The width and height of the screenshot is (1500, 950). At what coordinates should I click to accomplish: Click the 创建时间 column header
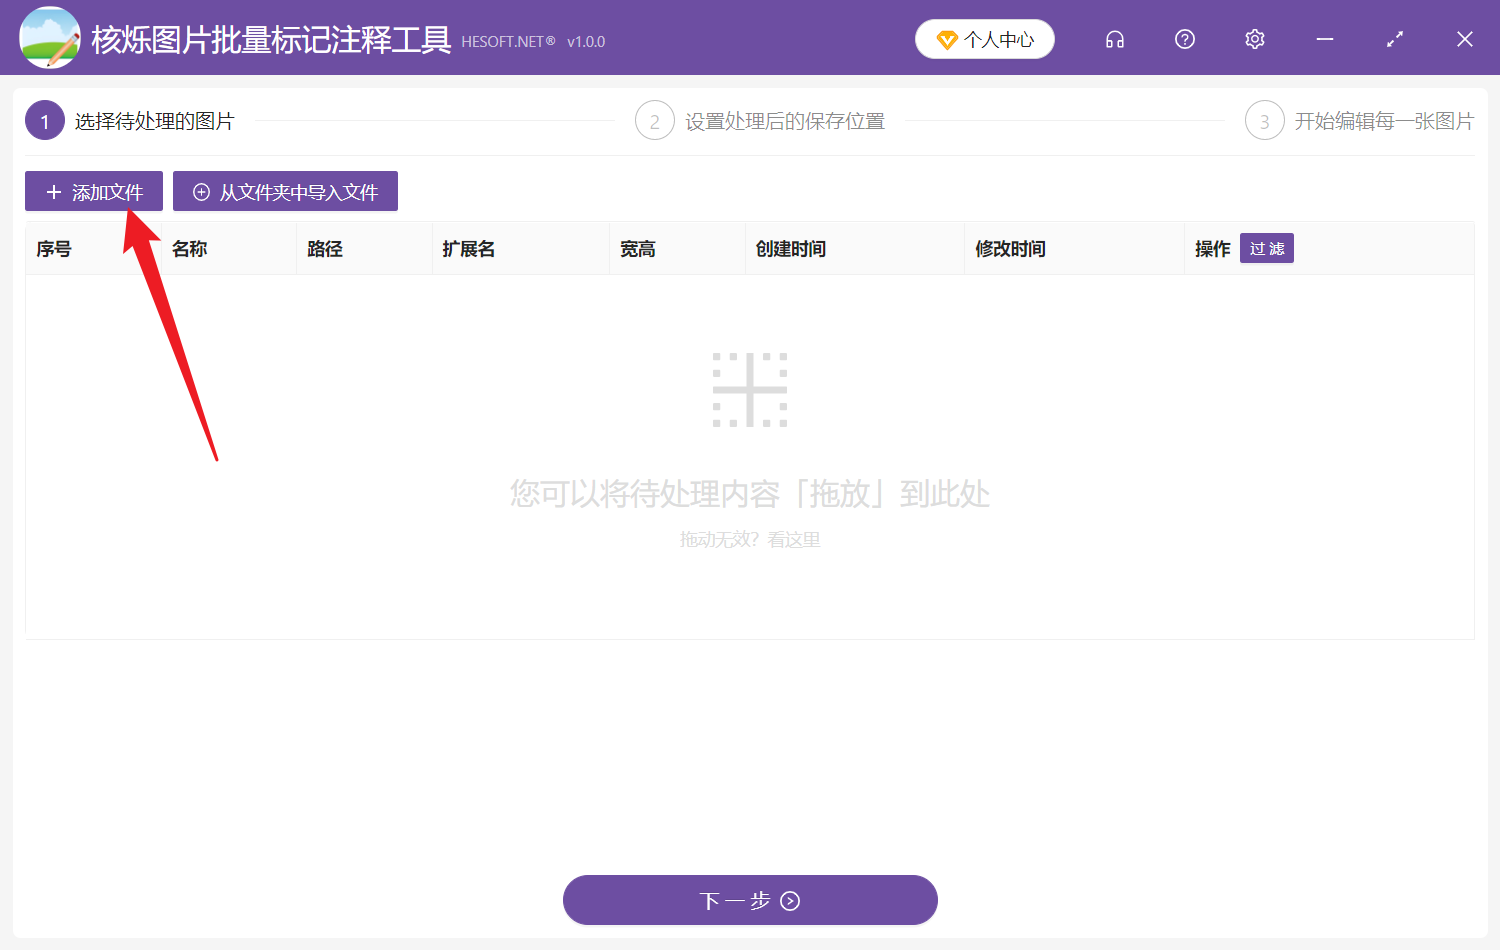click(x=791, y=248)
